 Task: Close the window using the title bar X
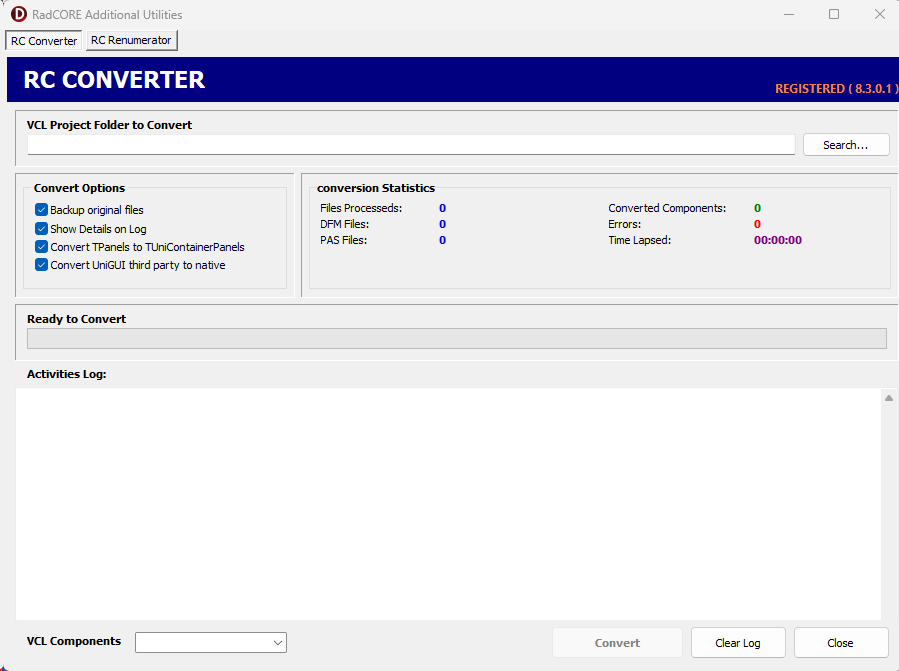[879, 14]
